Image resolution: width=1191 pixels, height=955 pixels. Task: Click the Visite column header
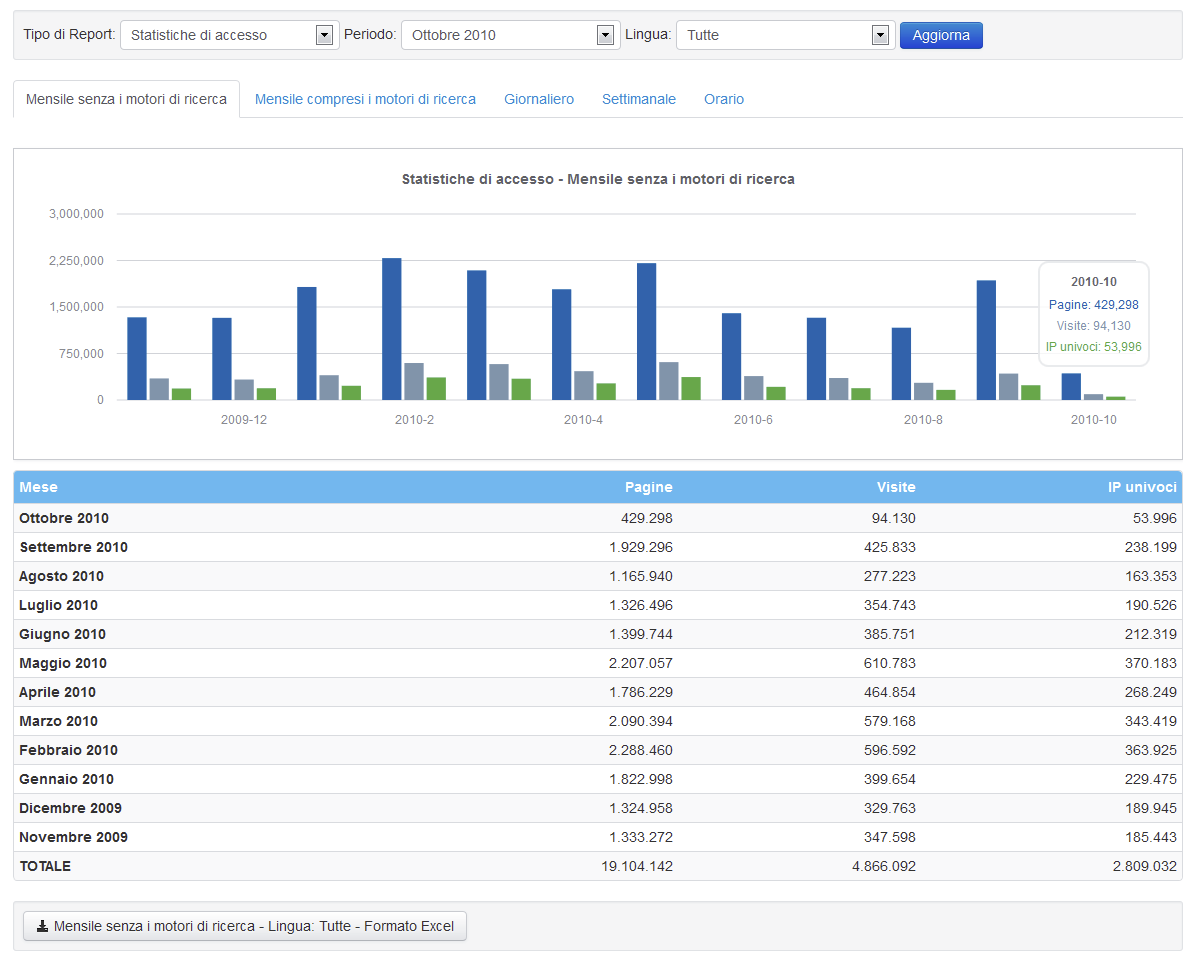[x=896, y=487]
